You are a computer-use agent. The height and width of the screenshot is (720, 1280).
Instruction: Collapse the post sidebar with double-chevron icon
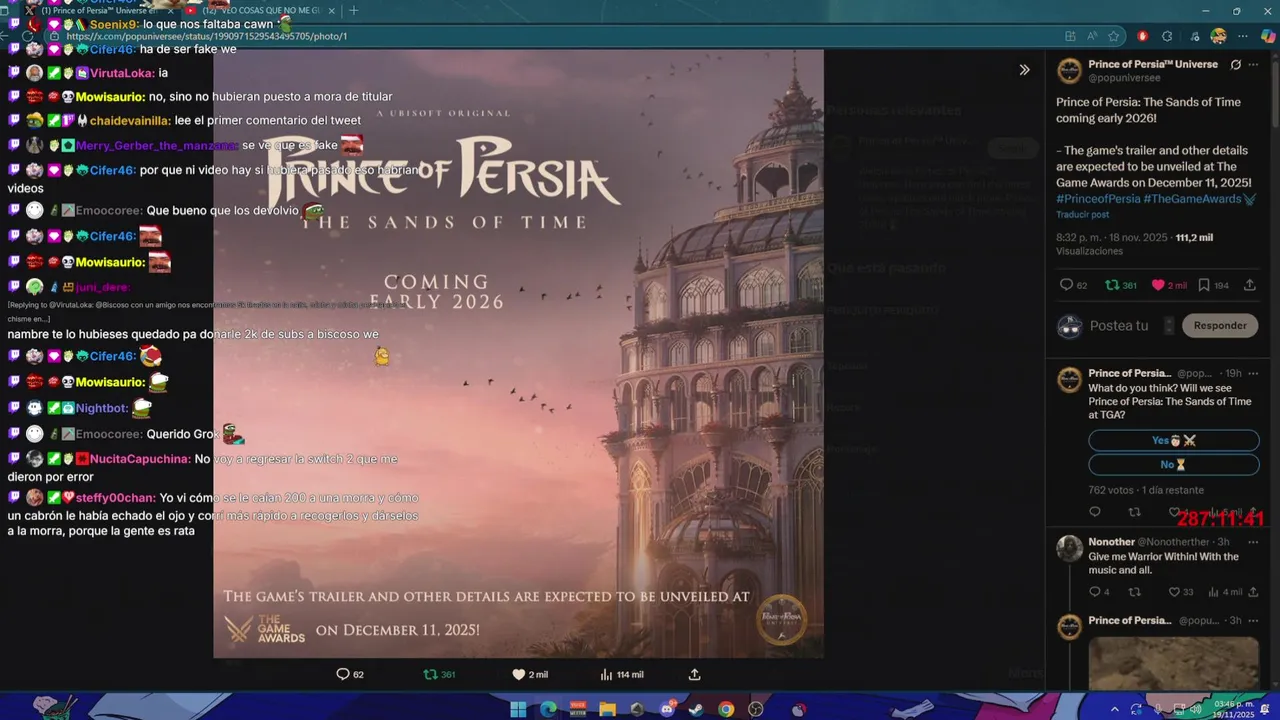(1024, 70)
